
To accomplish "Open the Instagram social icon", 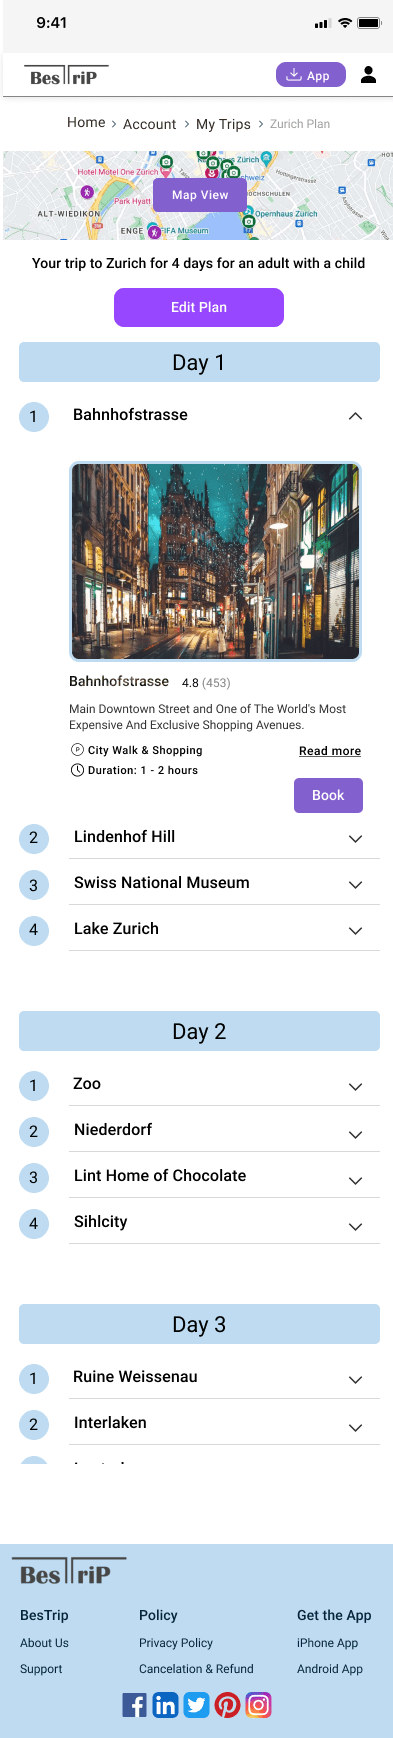I will point(259,1705).
